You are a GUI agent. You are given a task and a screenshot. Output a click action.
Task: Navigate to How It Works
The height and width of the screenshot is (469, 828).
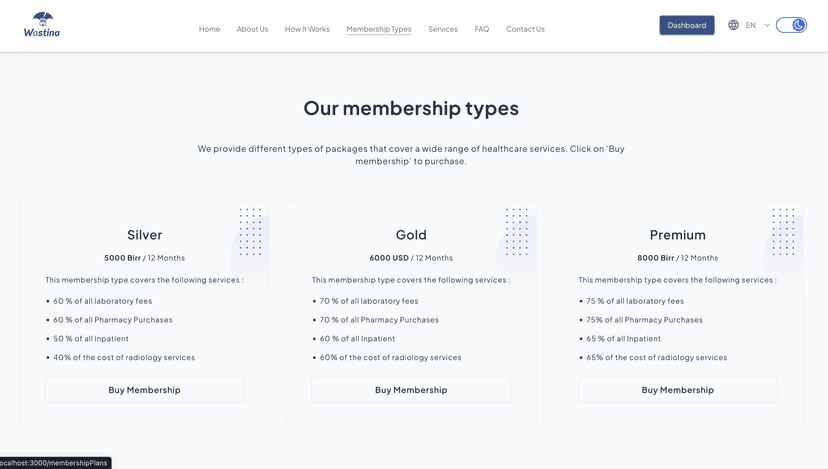(307, 29)
